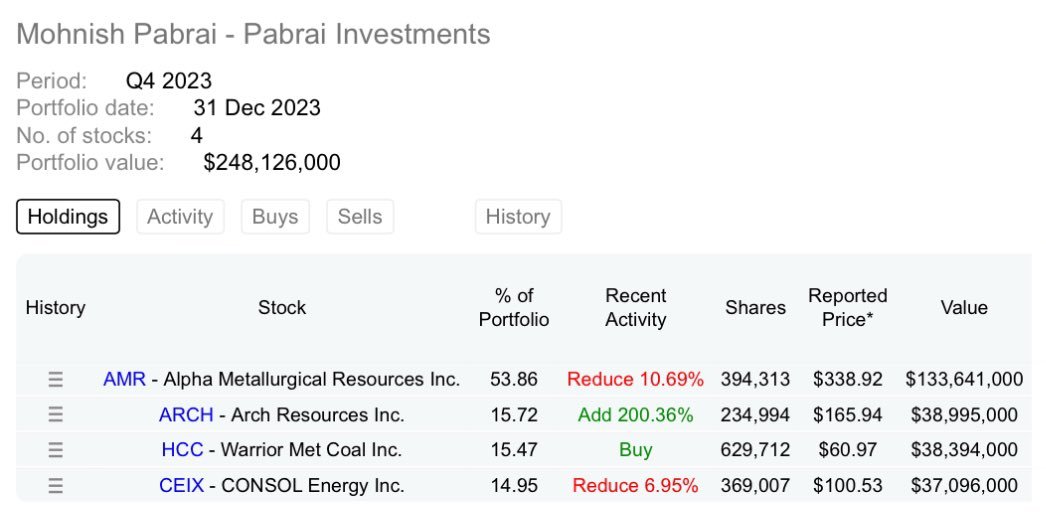The image size is (1046, 516).
Task: Click the $60.97 reported price
Action: [x=848, y=450]
